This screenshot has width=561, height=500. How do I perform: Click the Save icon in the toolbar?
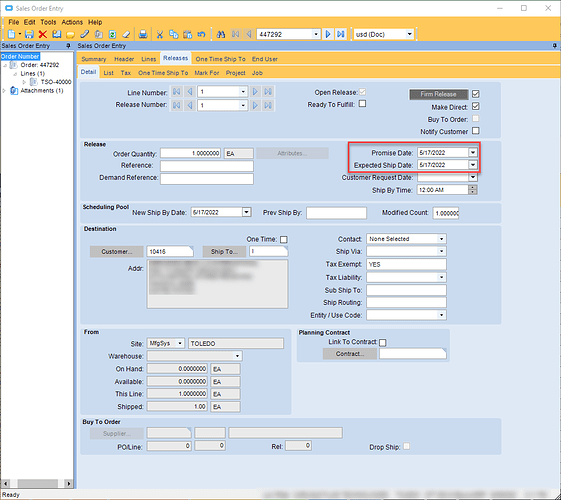(x=29, y=34)
